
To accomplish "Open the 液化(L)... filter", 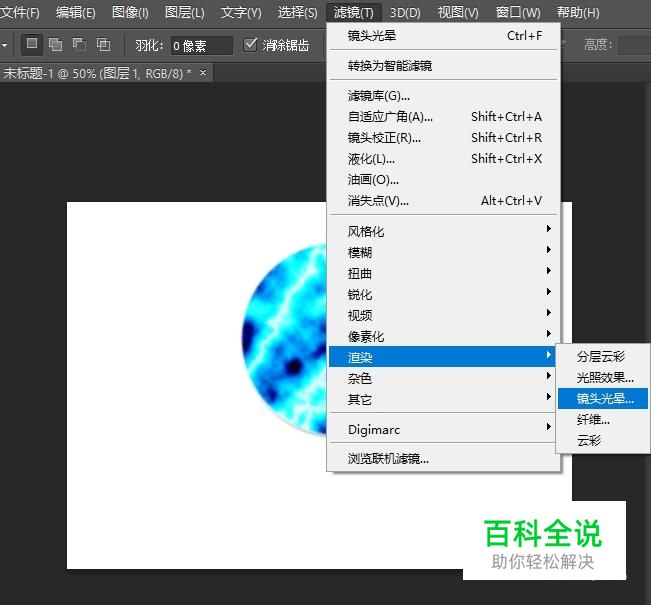I will (443, 159).
